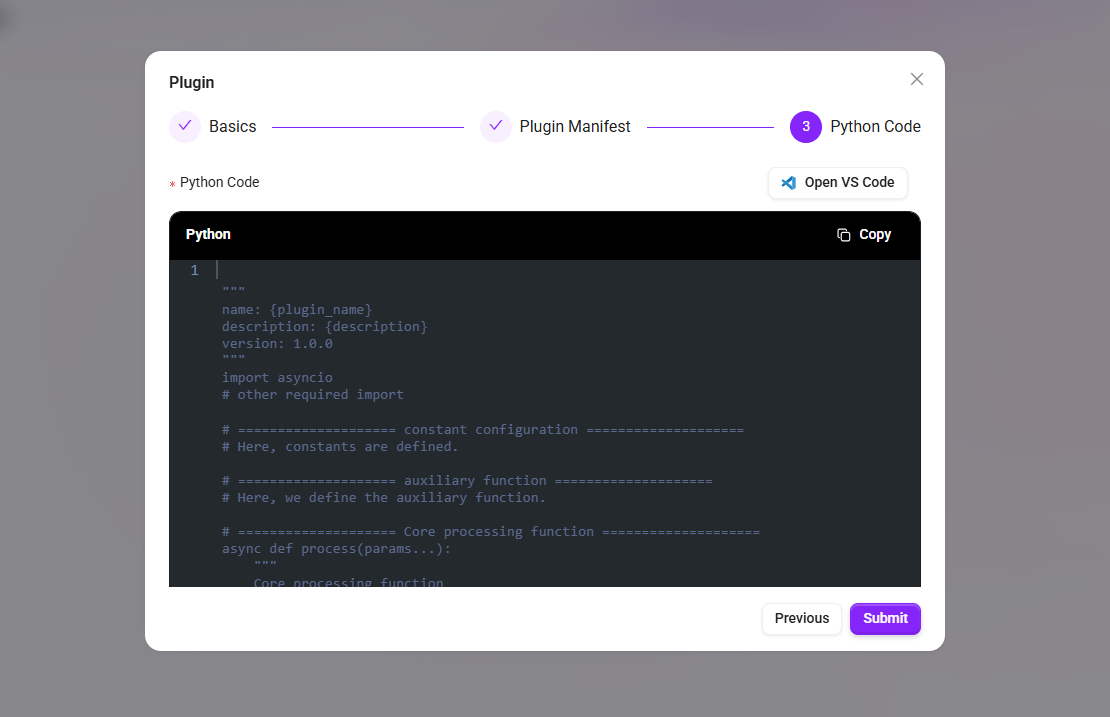Click '# Here, constants are defined.' comment

tap(340, 447)
